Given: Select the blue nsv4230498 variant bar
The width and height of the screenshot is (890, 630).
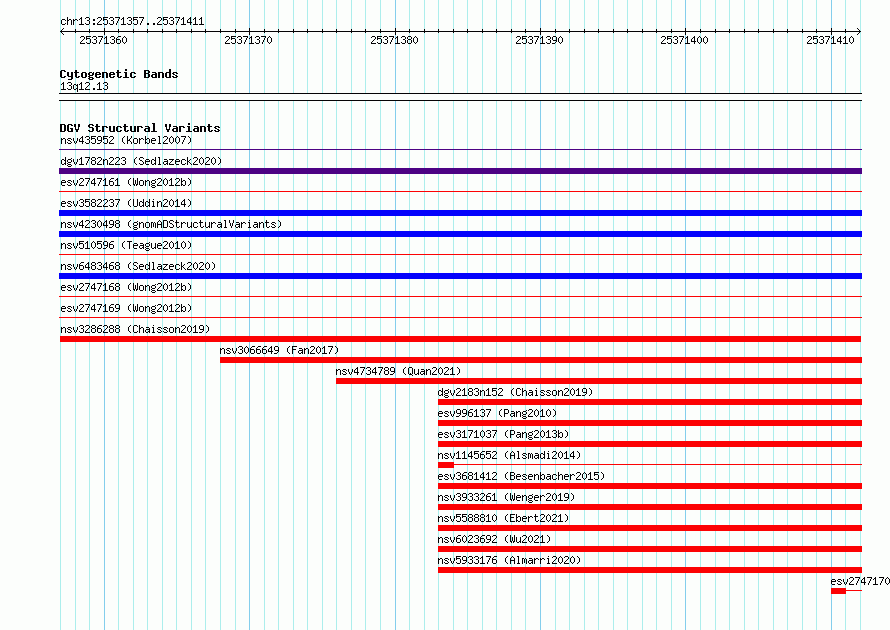Looking at the screenshot, I should point(460,234).
